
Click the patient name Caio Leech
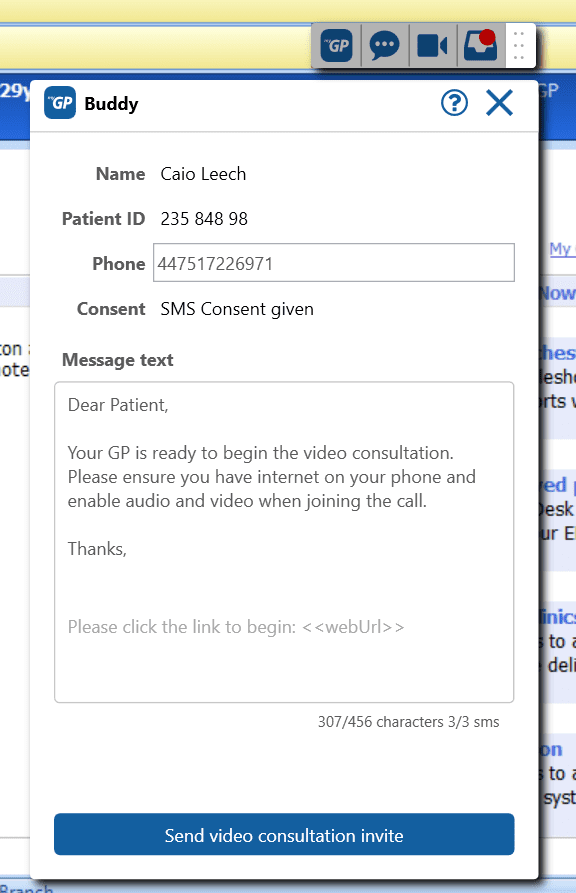pyautogui.click(x=203, y=174)
